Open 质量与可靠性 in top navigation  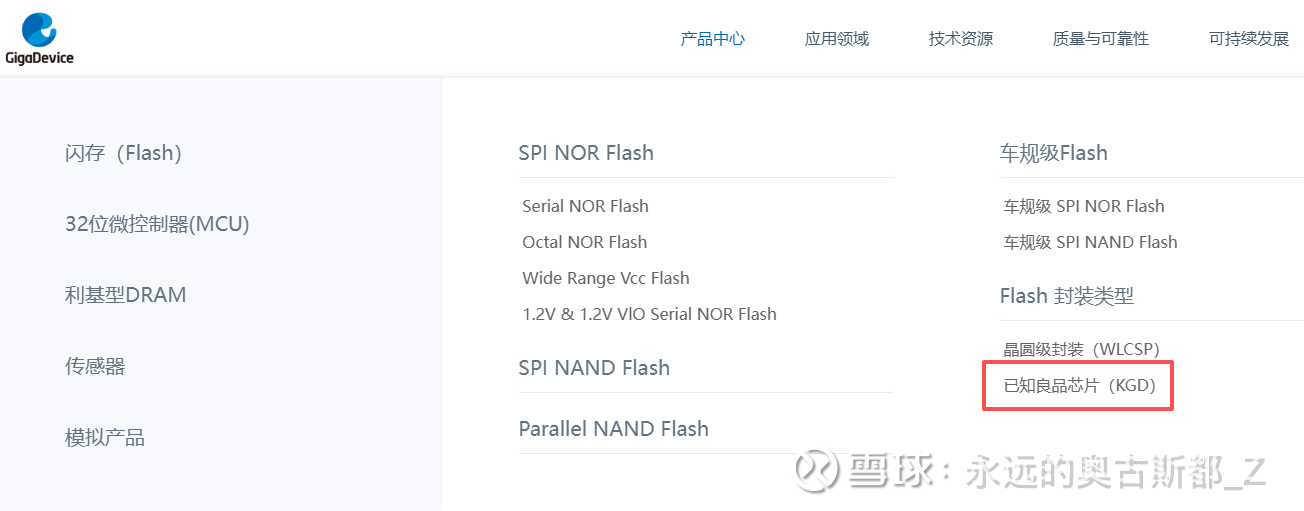pos(1100,39)
